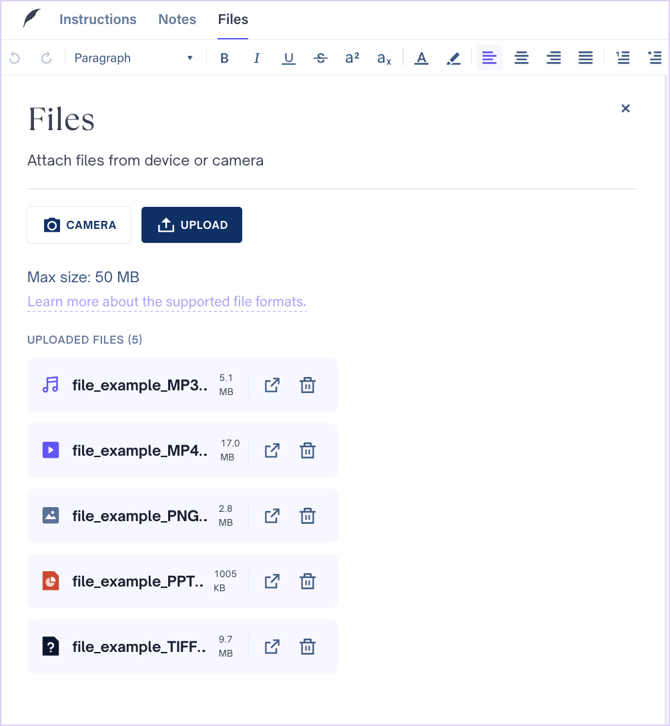Toggle underline formatting
This screenshot has width=670, height=726.
click(x=288, y=58)
